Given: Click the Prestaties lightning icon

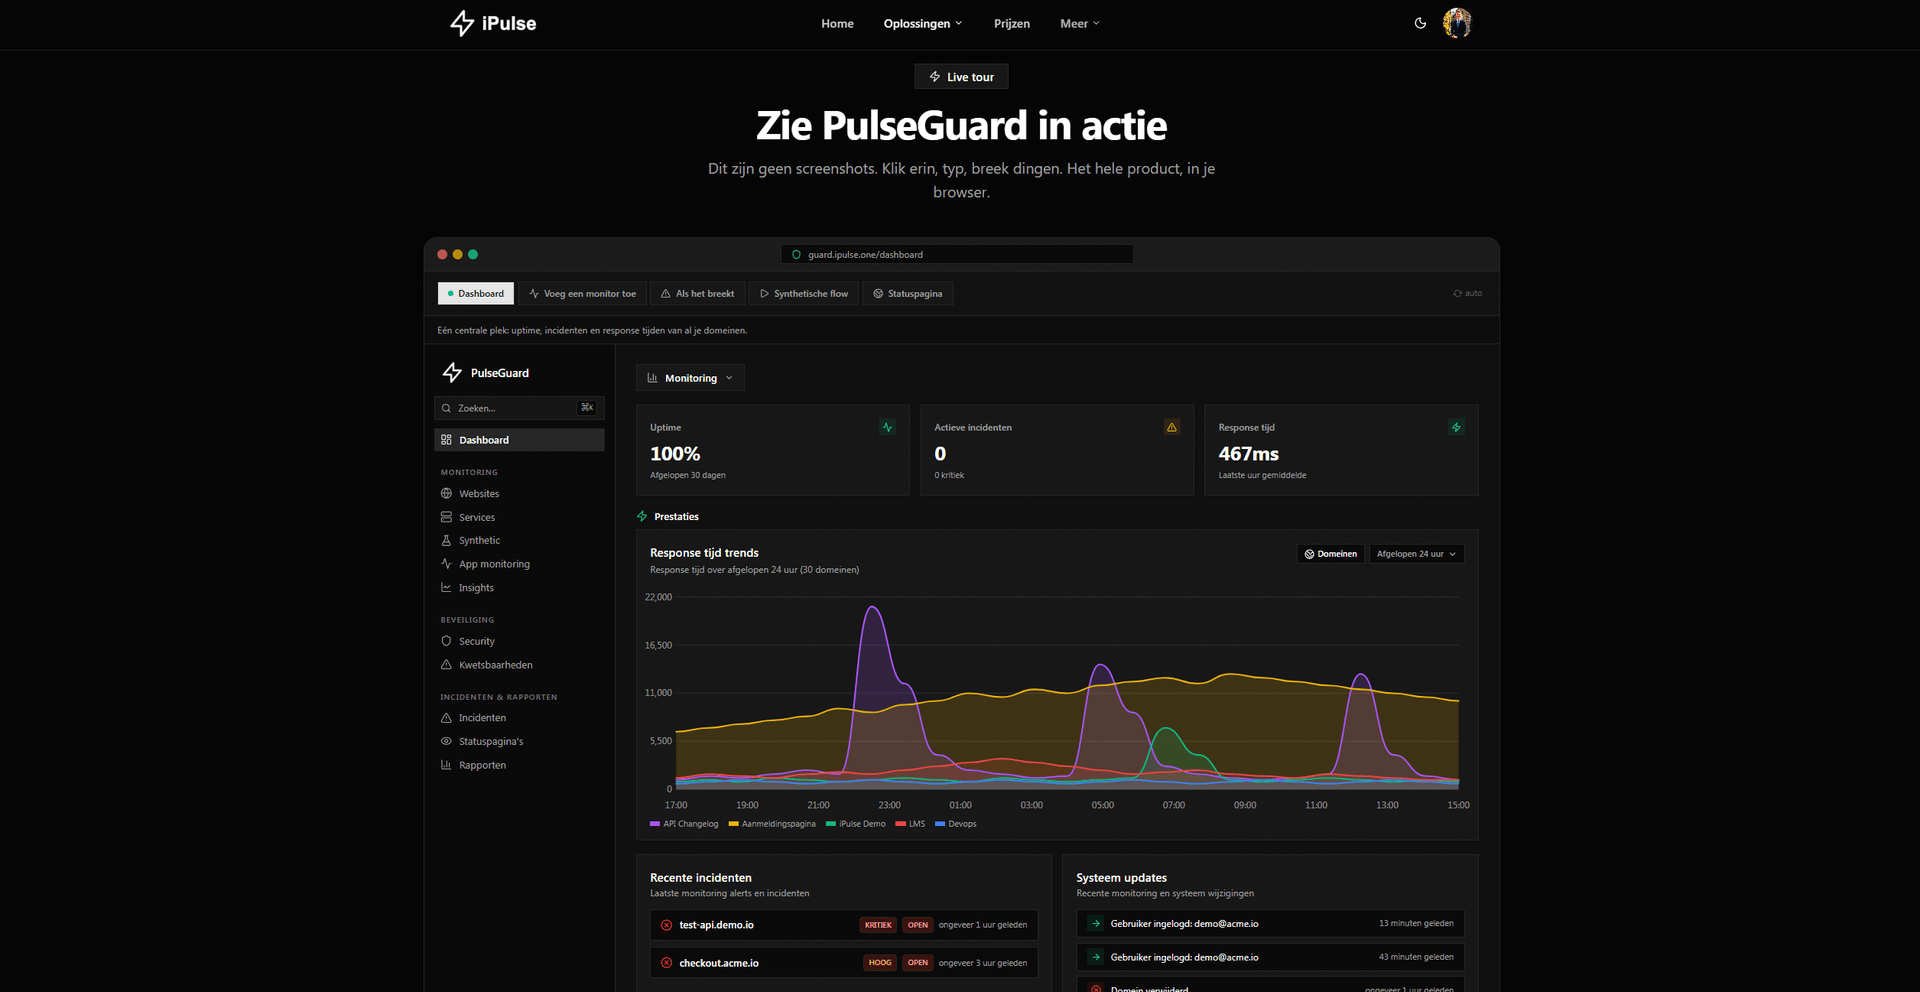Looking at the screenshot, I should tap(642, 516).
